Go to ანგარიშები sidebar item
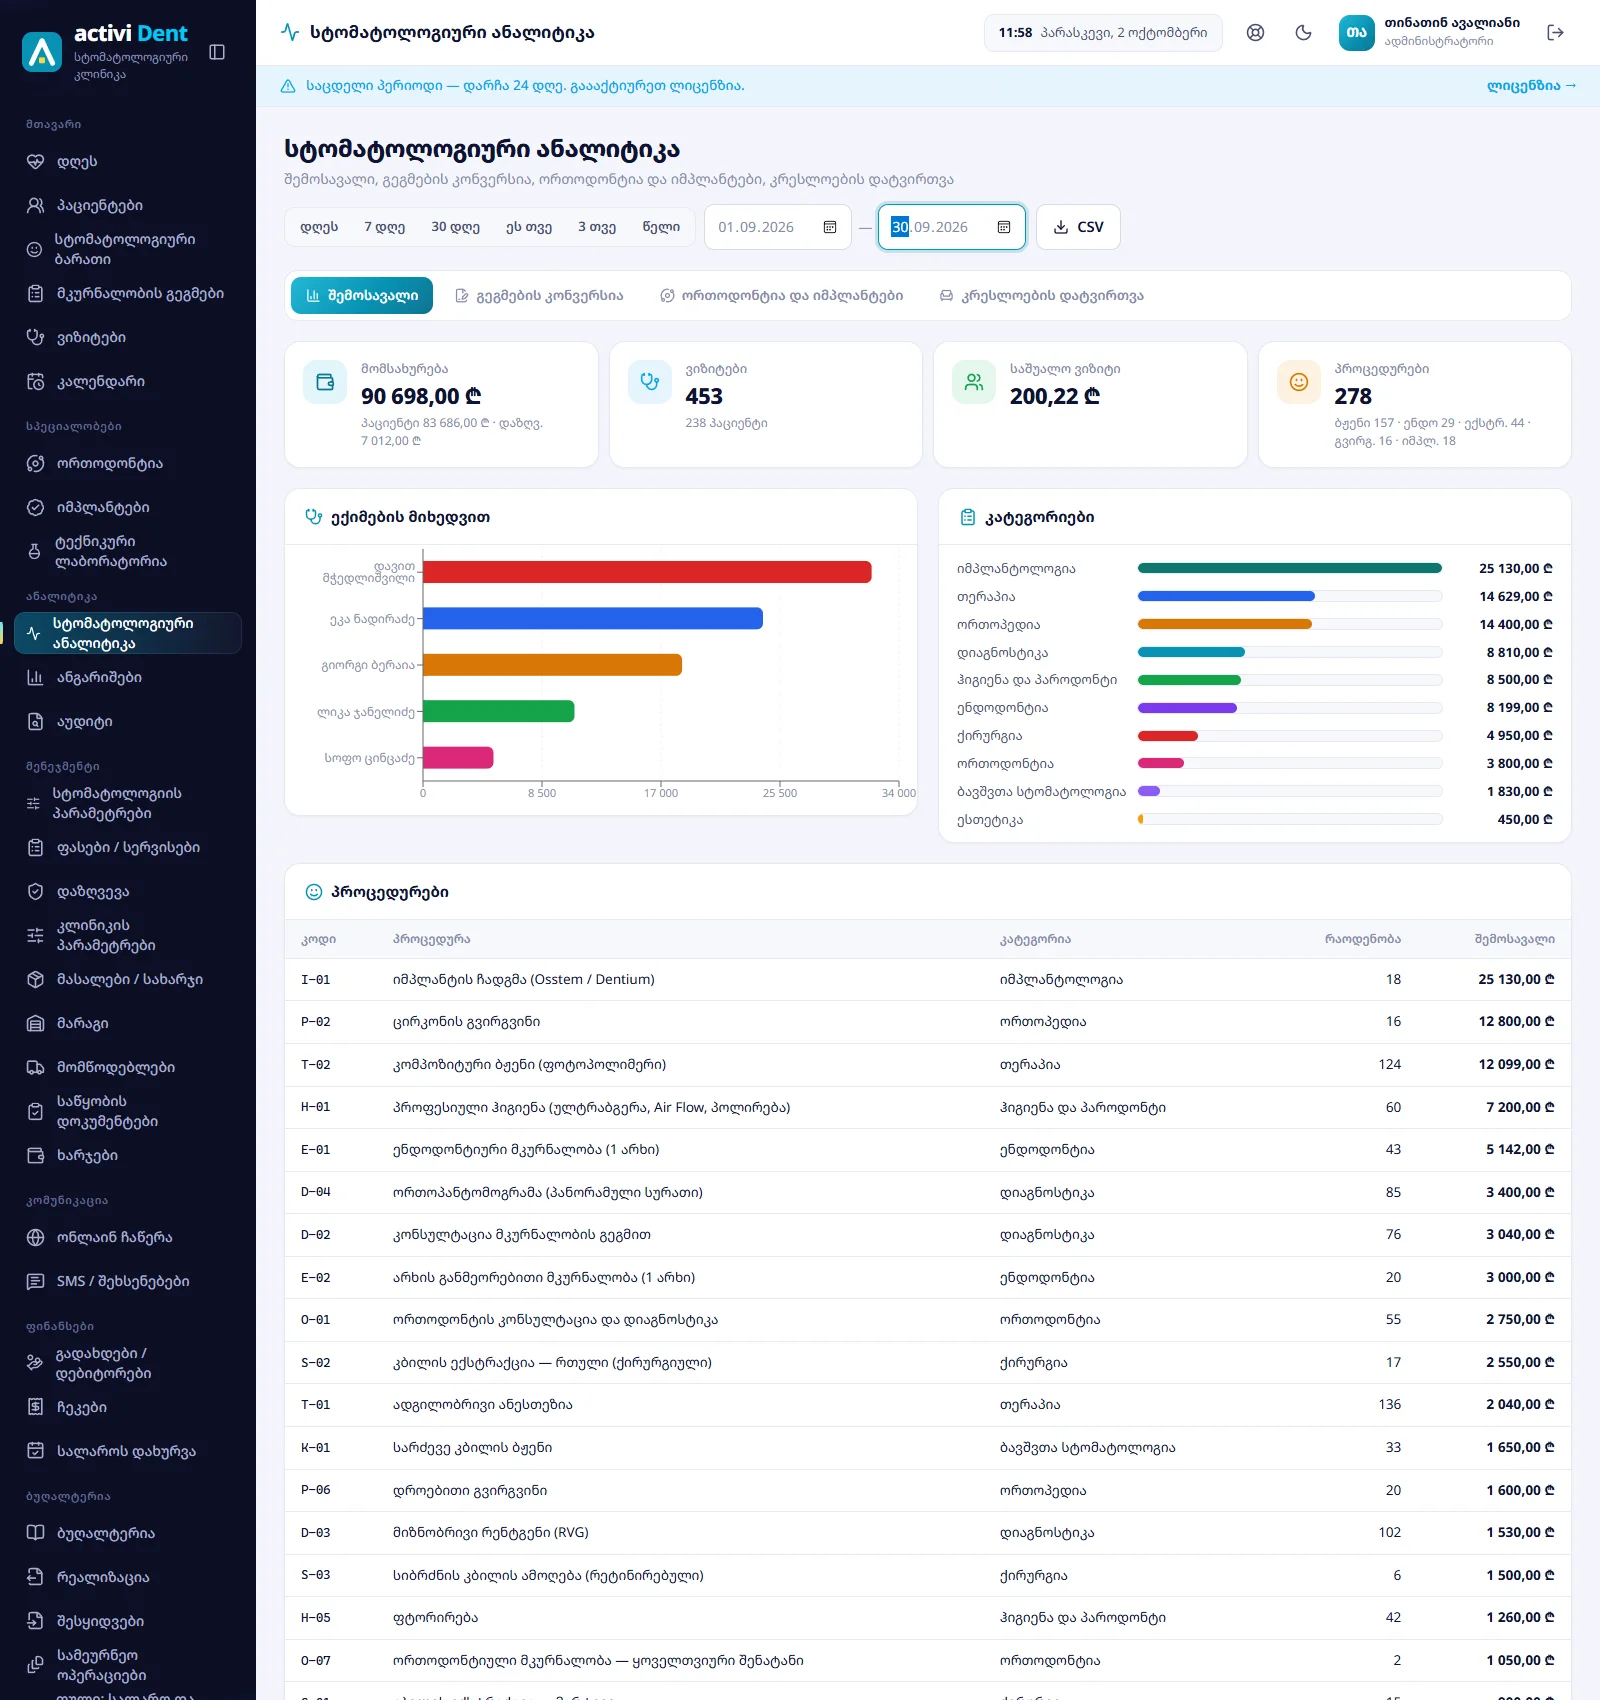The image size is (1600, 1700). point(128,677)
